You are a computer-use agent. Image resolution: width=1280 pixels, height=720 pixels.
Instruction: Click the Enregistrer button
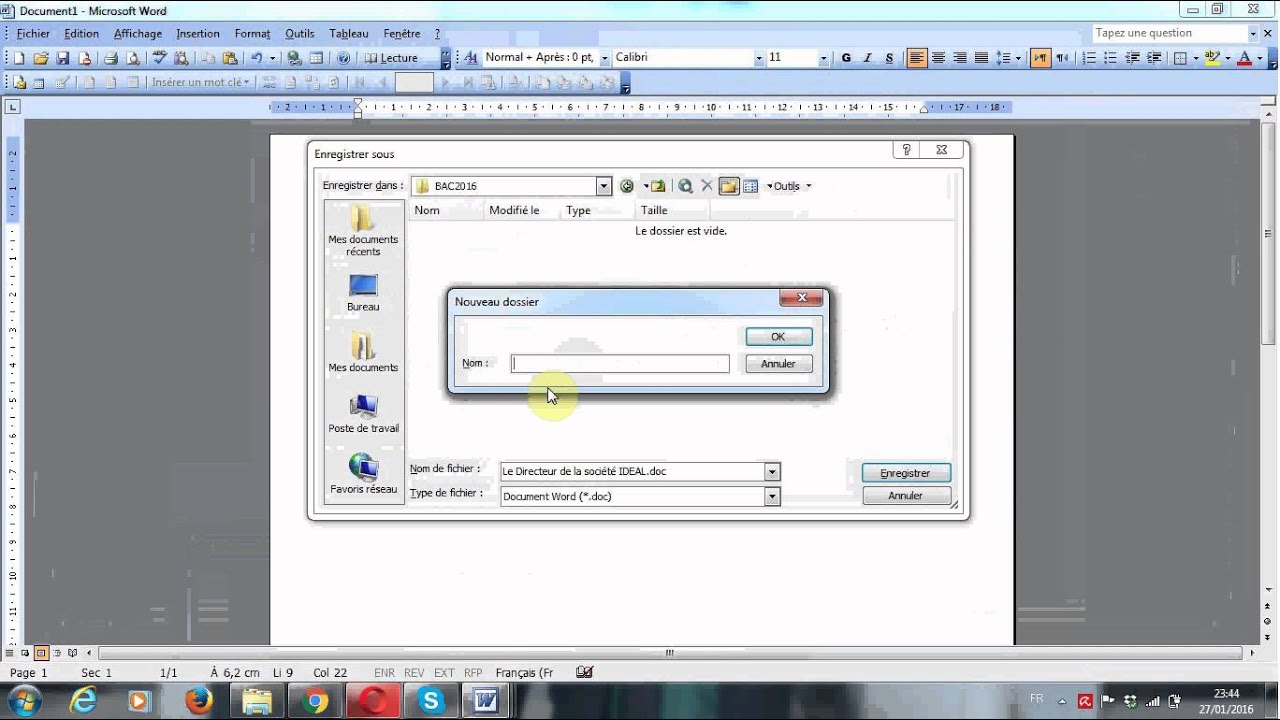coord(905,473)
